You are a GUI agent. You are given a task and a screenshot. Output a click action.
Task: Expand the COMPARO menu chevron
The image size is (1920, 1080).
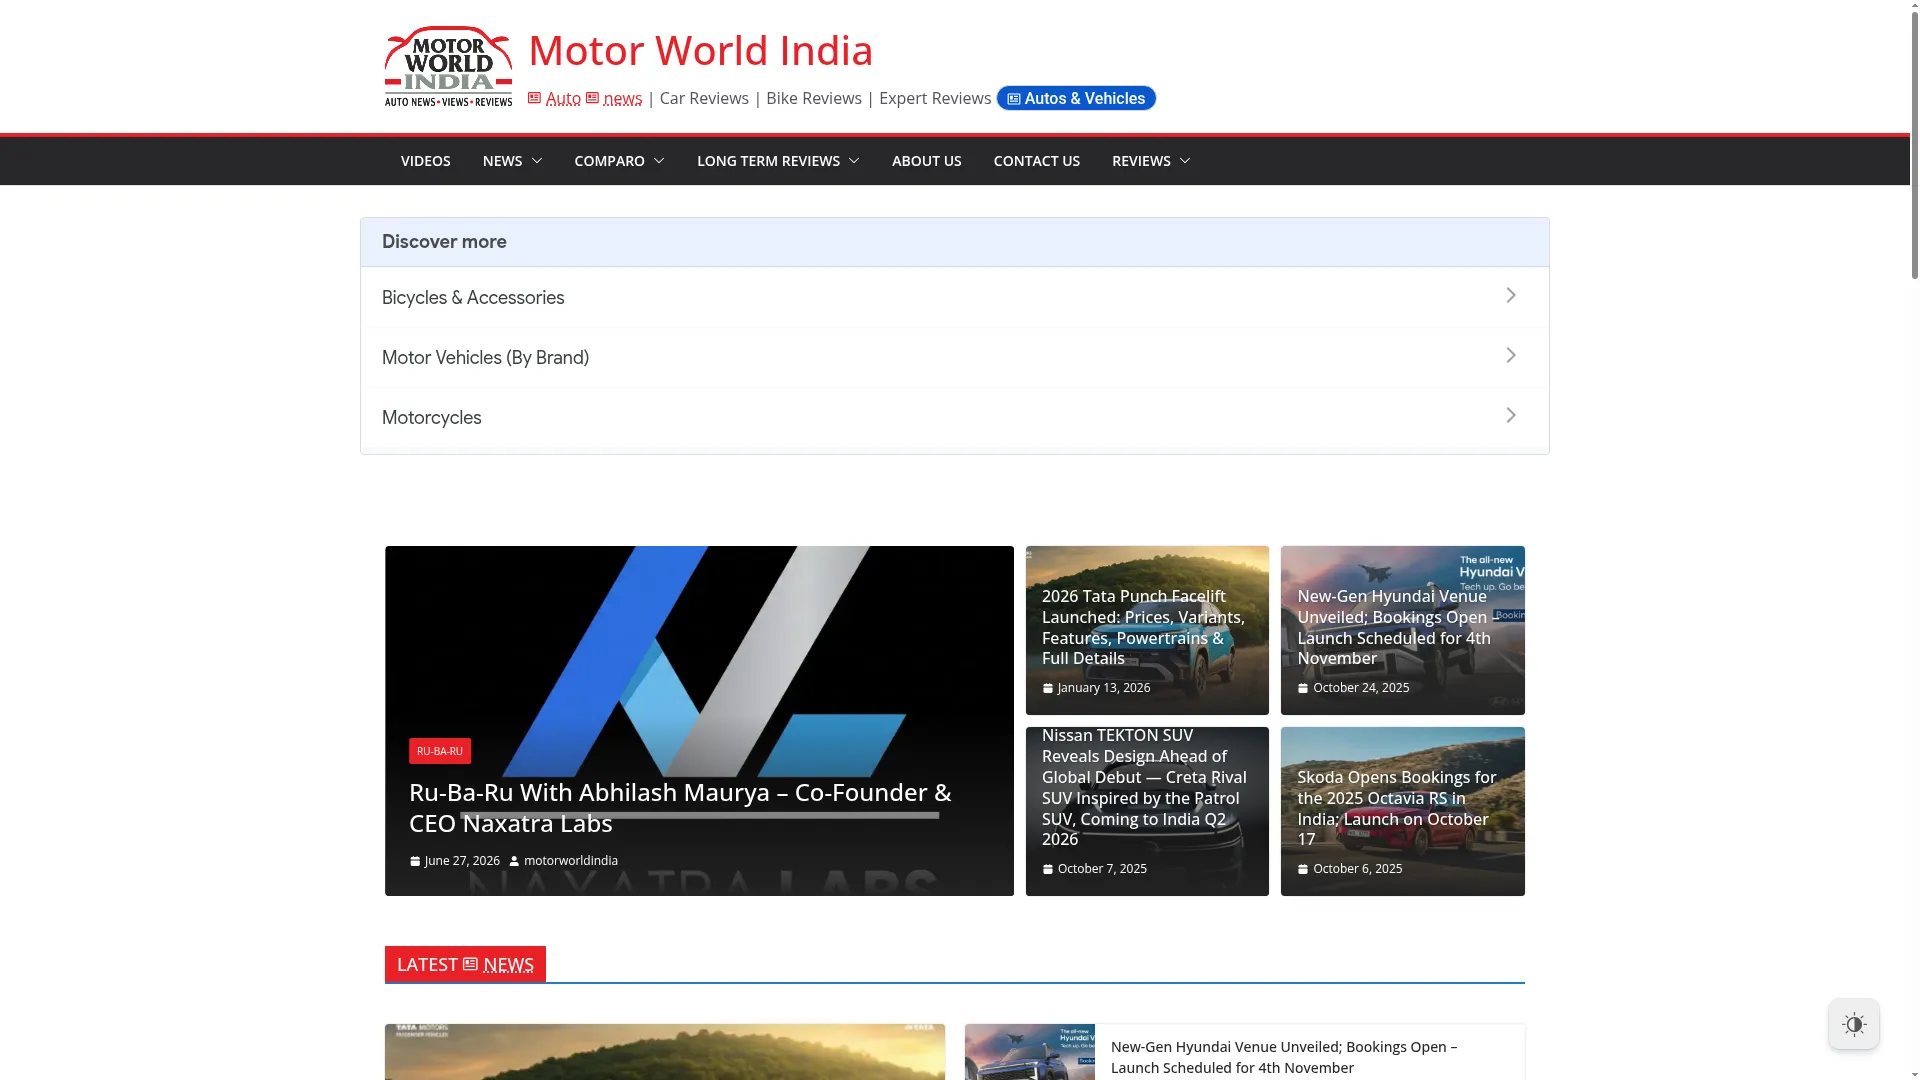[x=659, y=161]
